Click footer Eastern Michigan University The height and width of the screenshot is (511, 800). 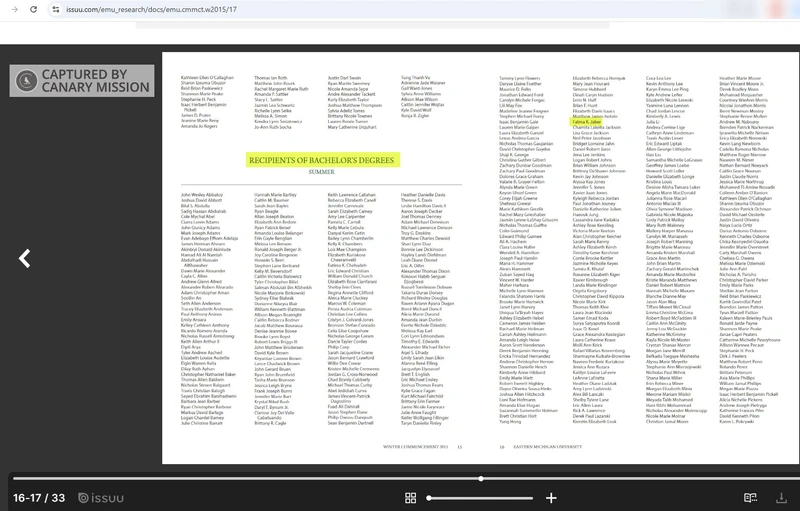547,447
